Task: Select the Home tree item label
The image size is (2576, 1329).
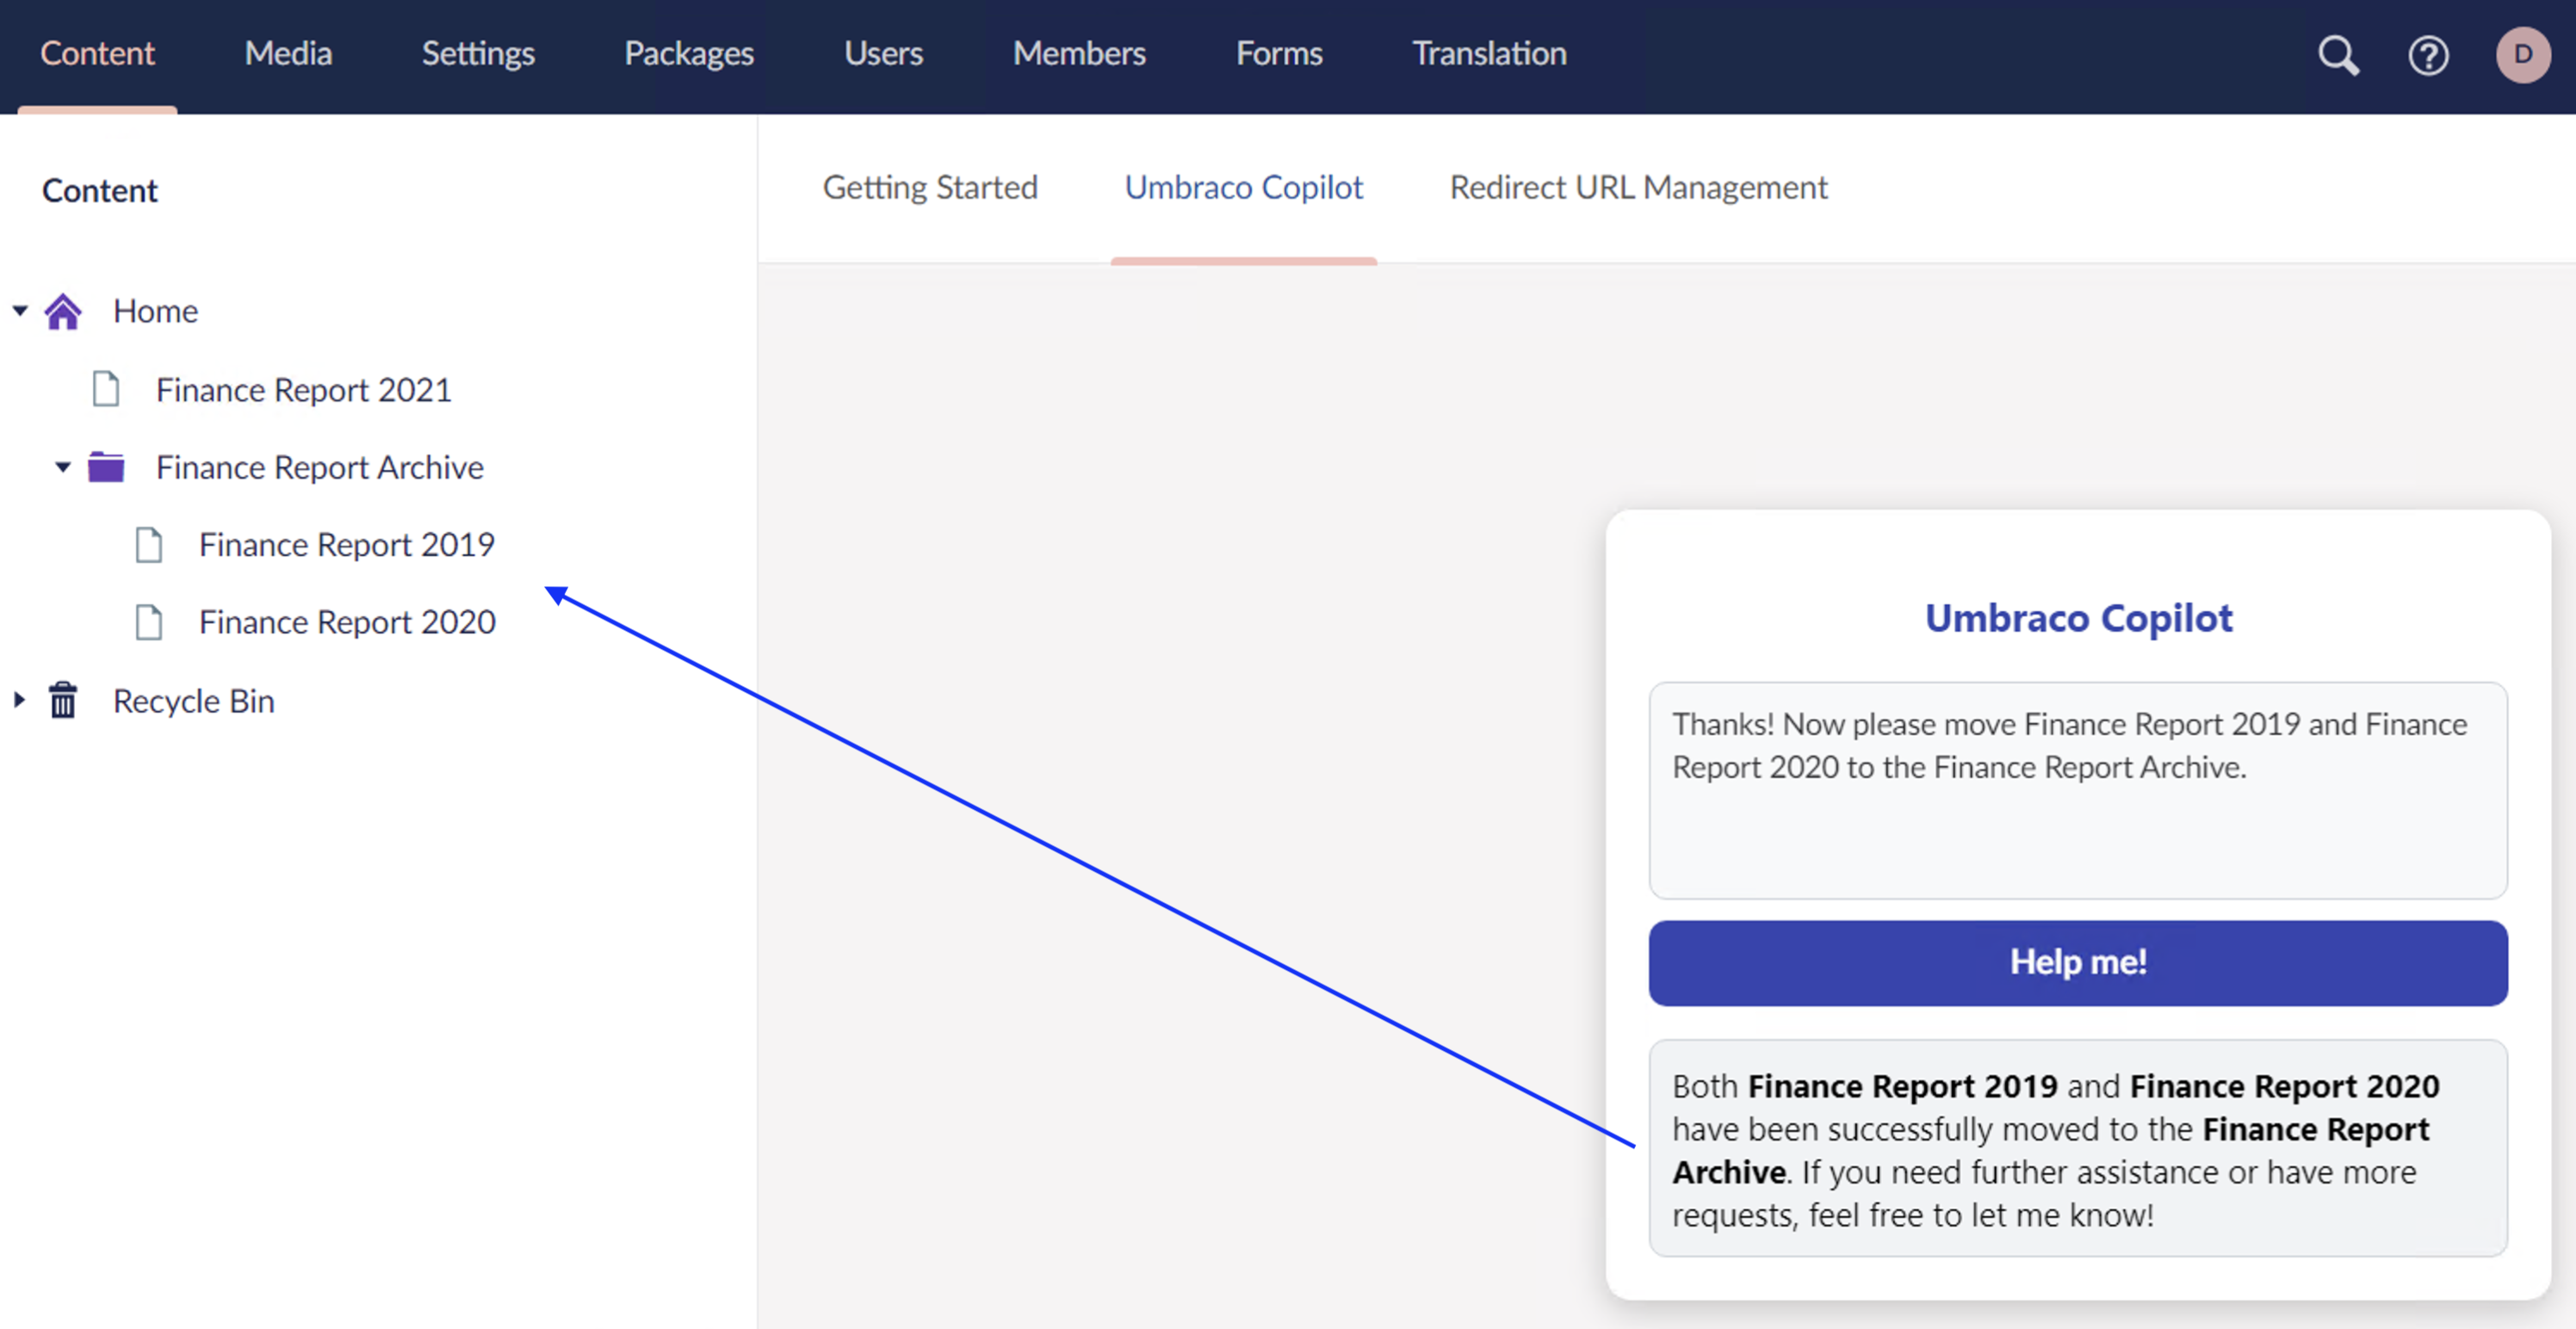Action: click(155, 311)
